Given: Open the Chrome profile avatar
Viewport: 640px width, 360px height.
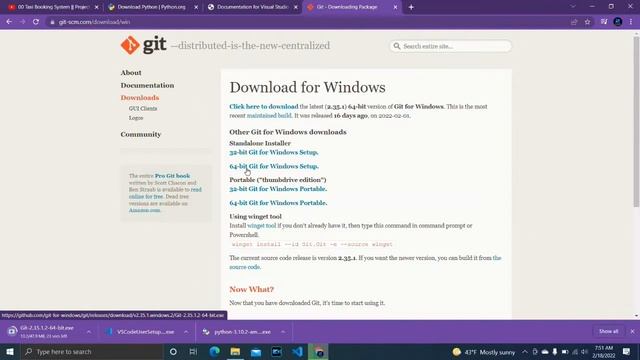Looking at the screenshot, I should tap(618, 22).
